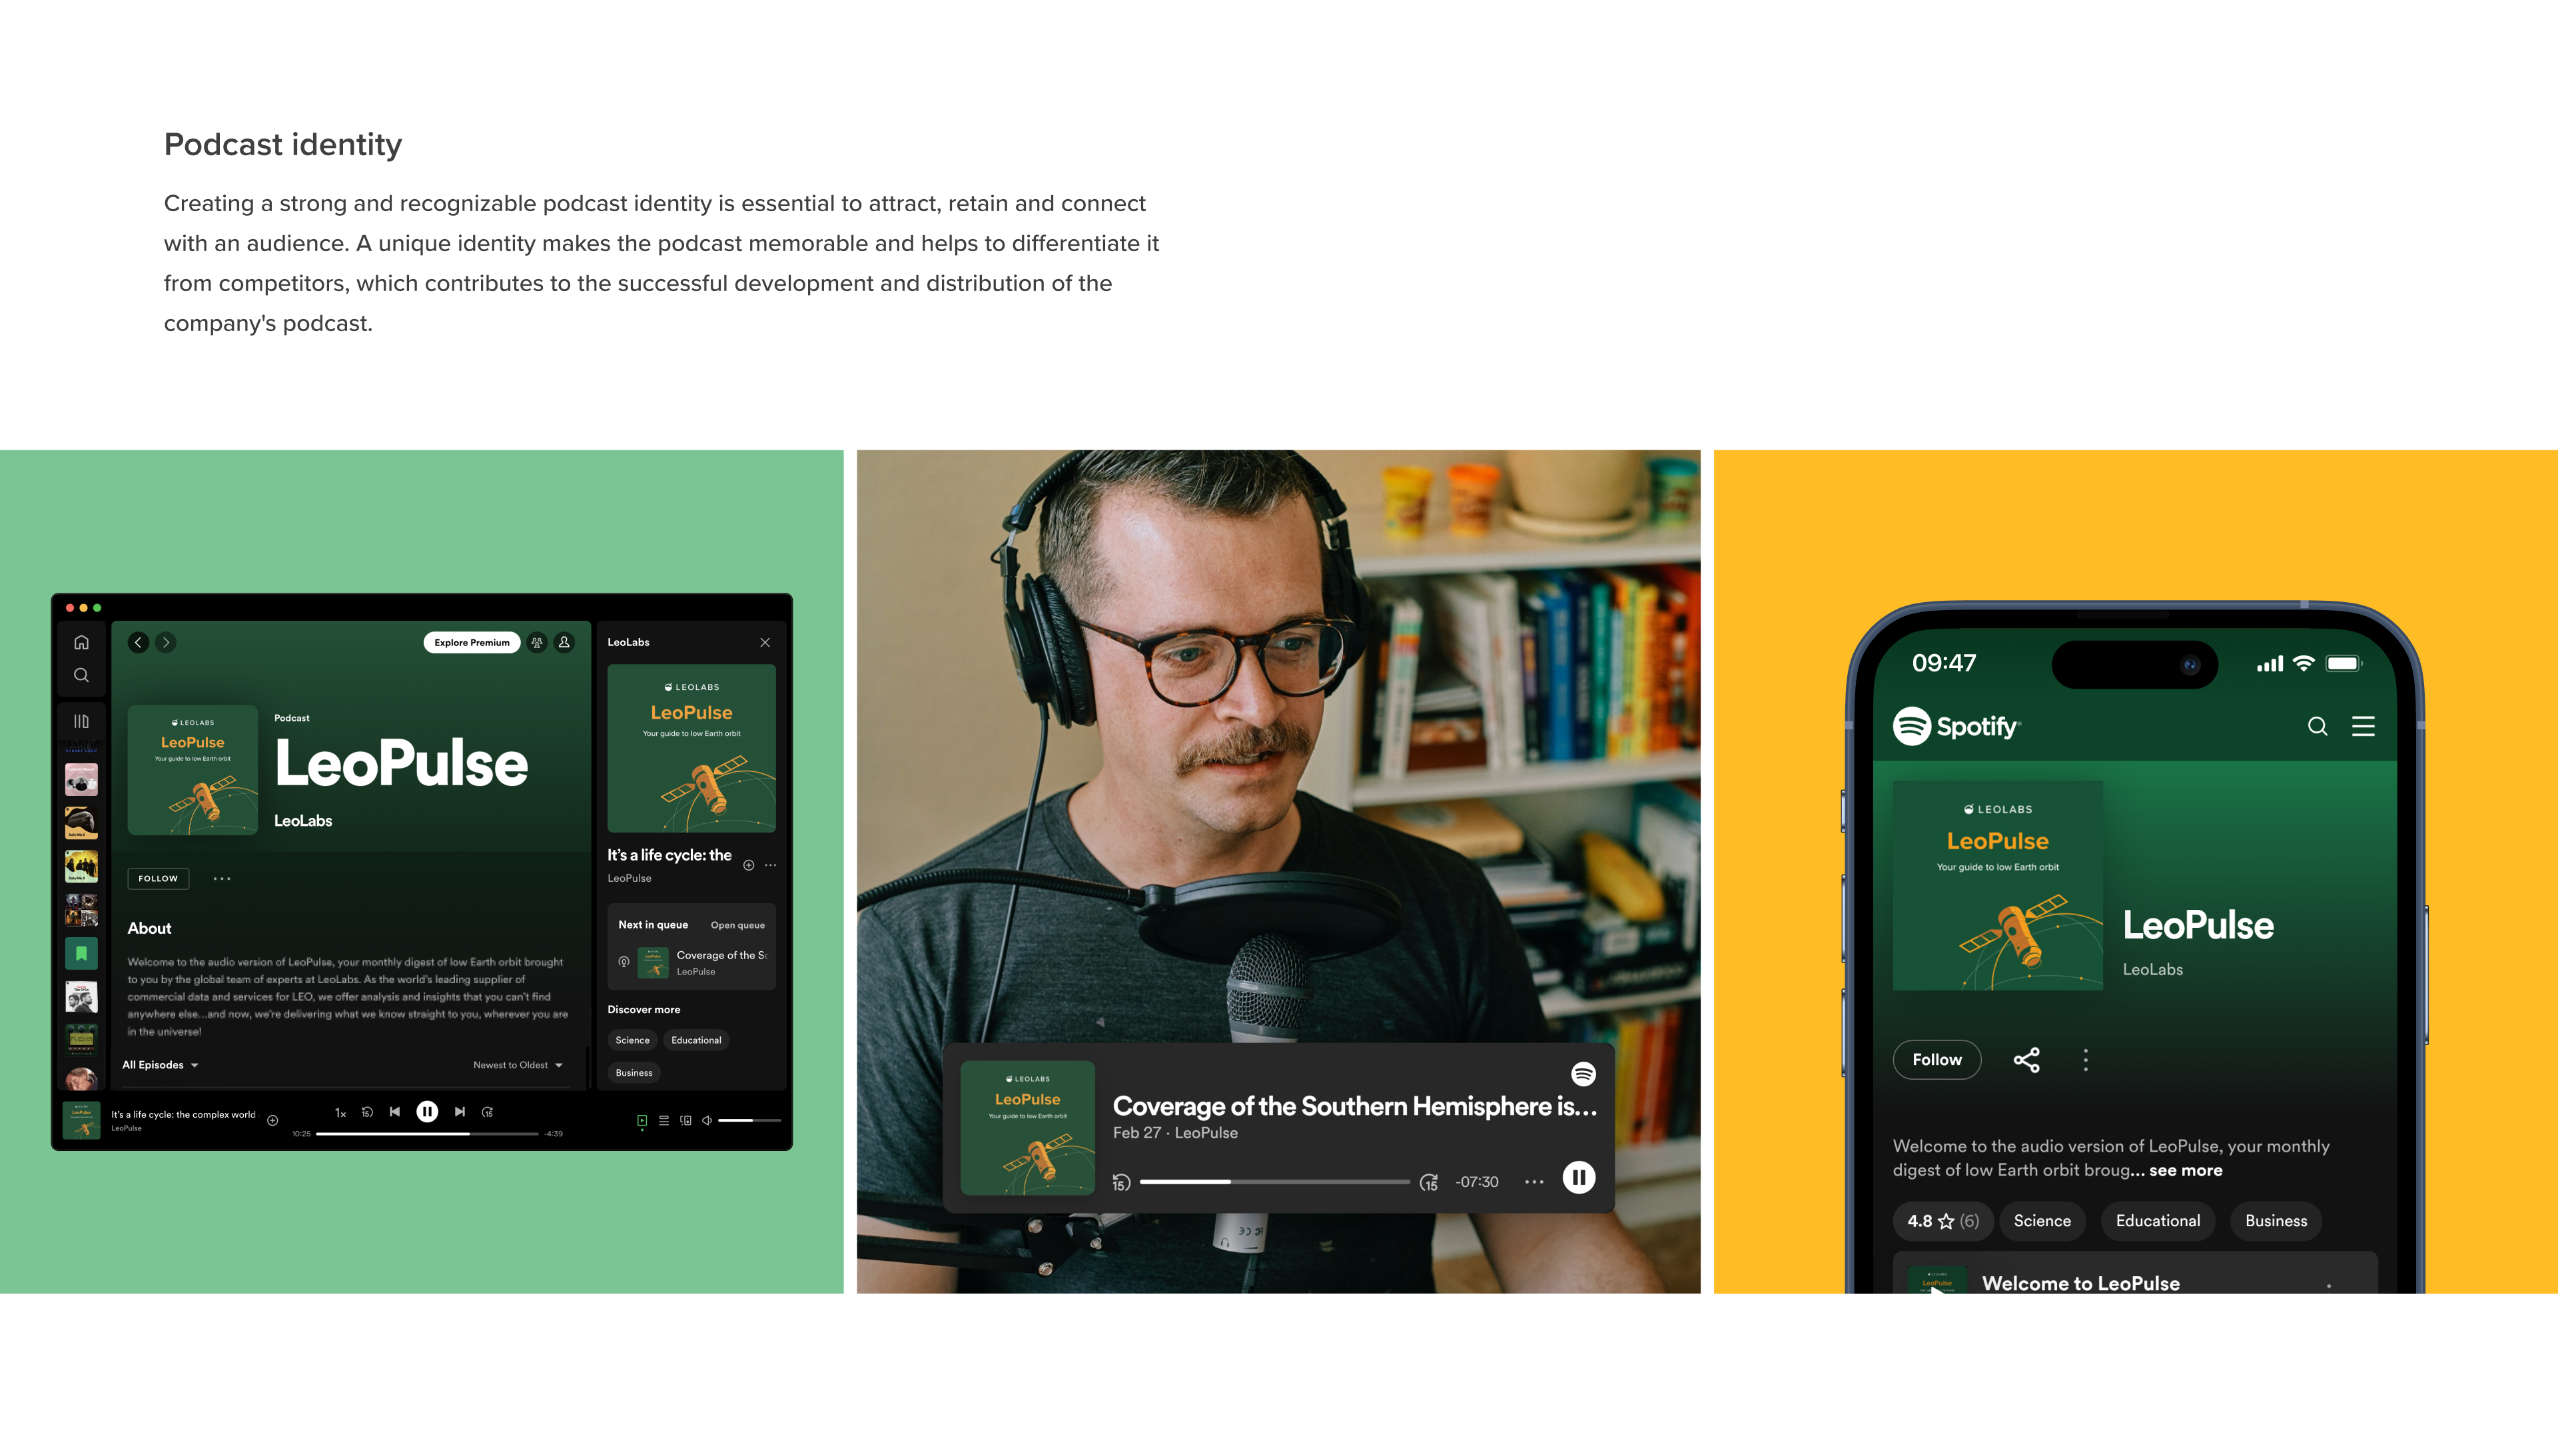
Task: Expand the All Episodes dropdown
Action: (160, 1065)
